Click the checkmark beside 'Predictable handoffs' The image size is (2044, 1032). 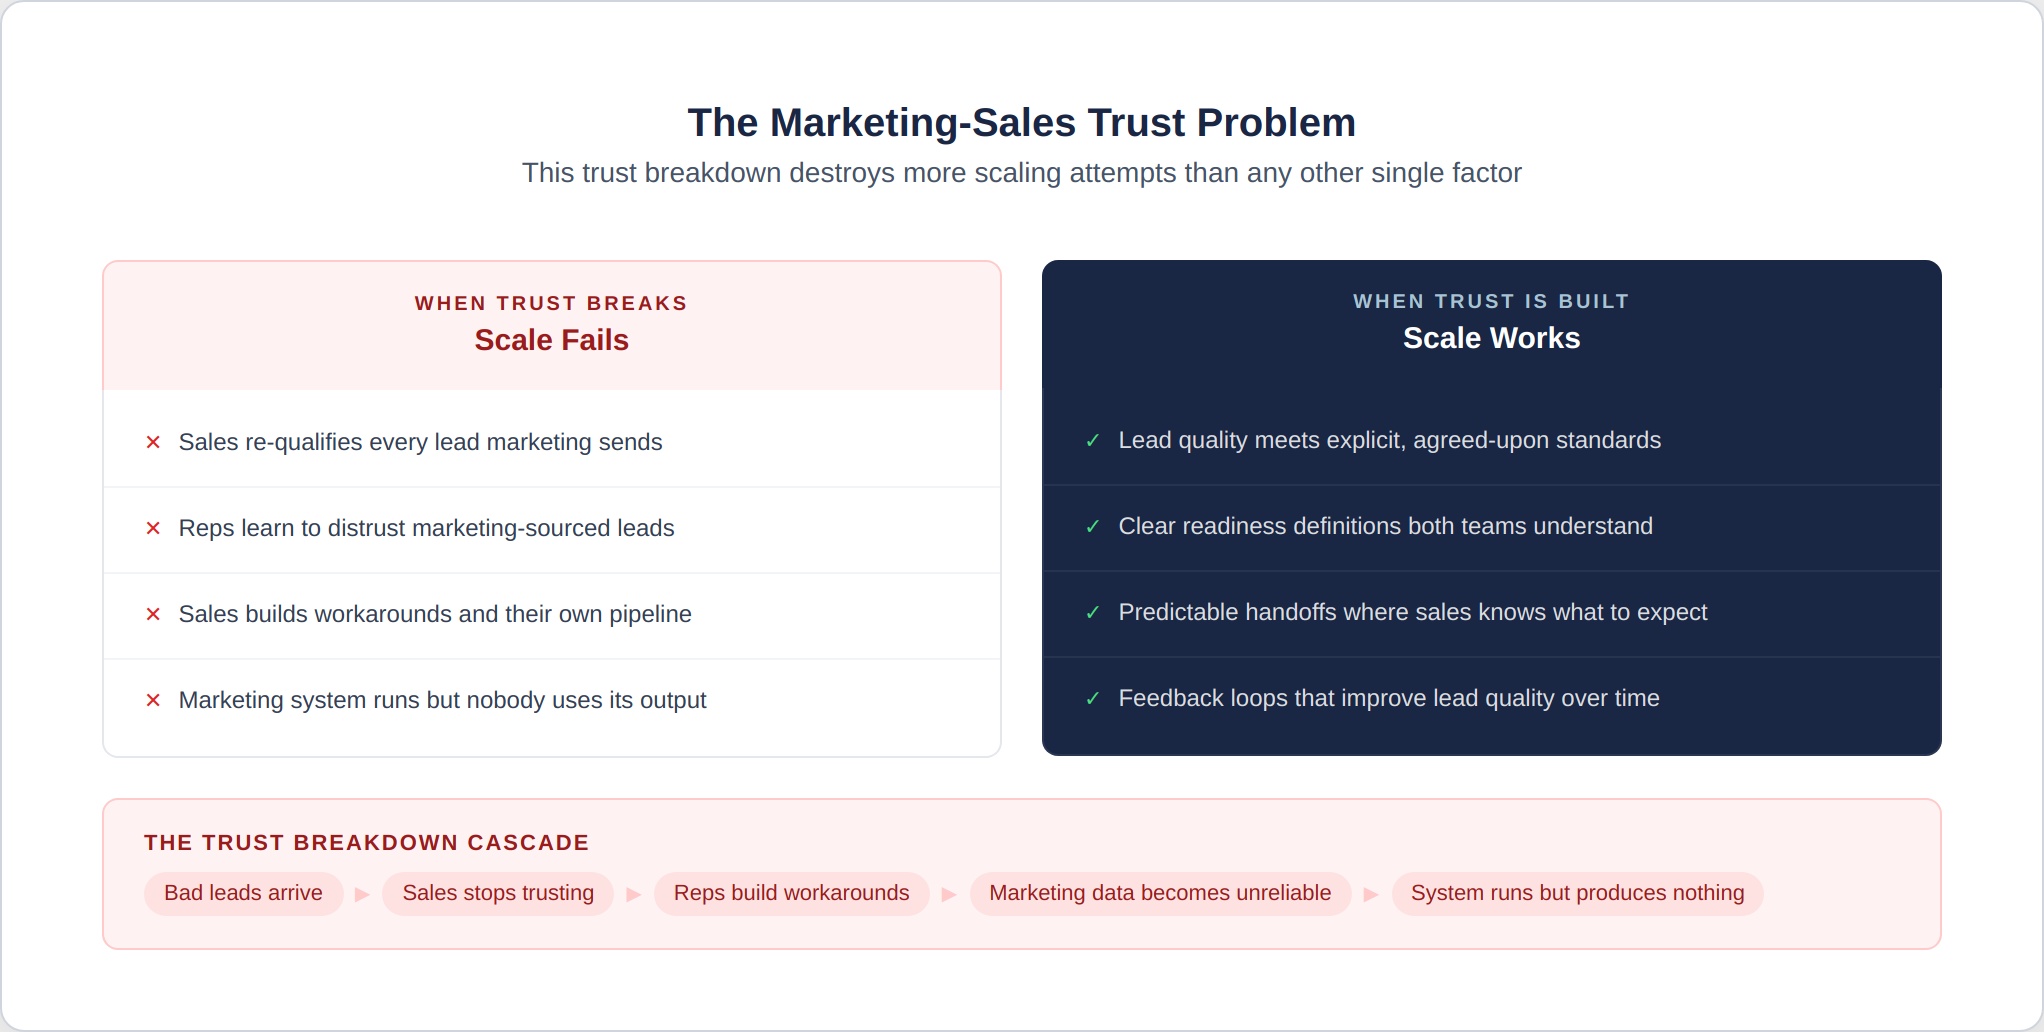point(1093,613)
